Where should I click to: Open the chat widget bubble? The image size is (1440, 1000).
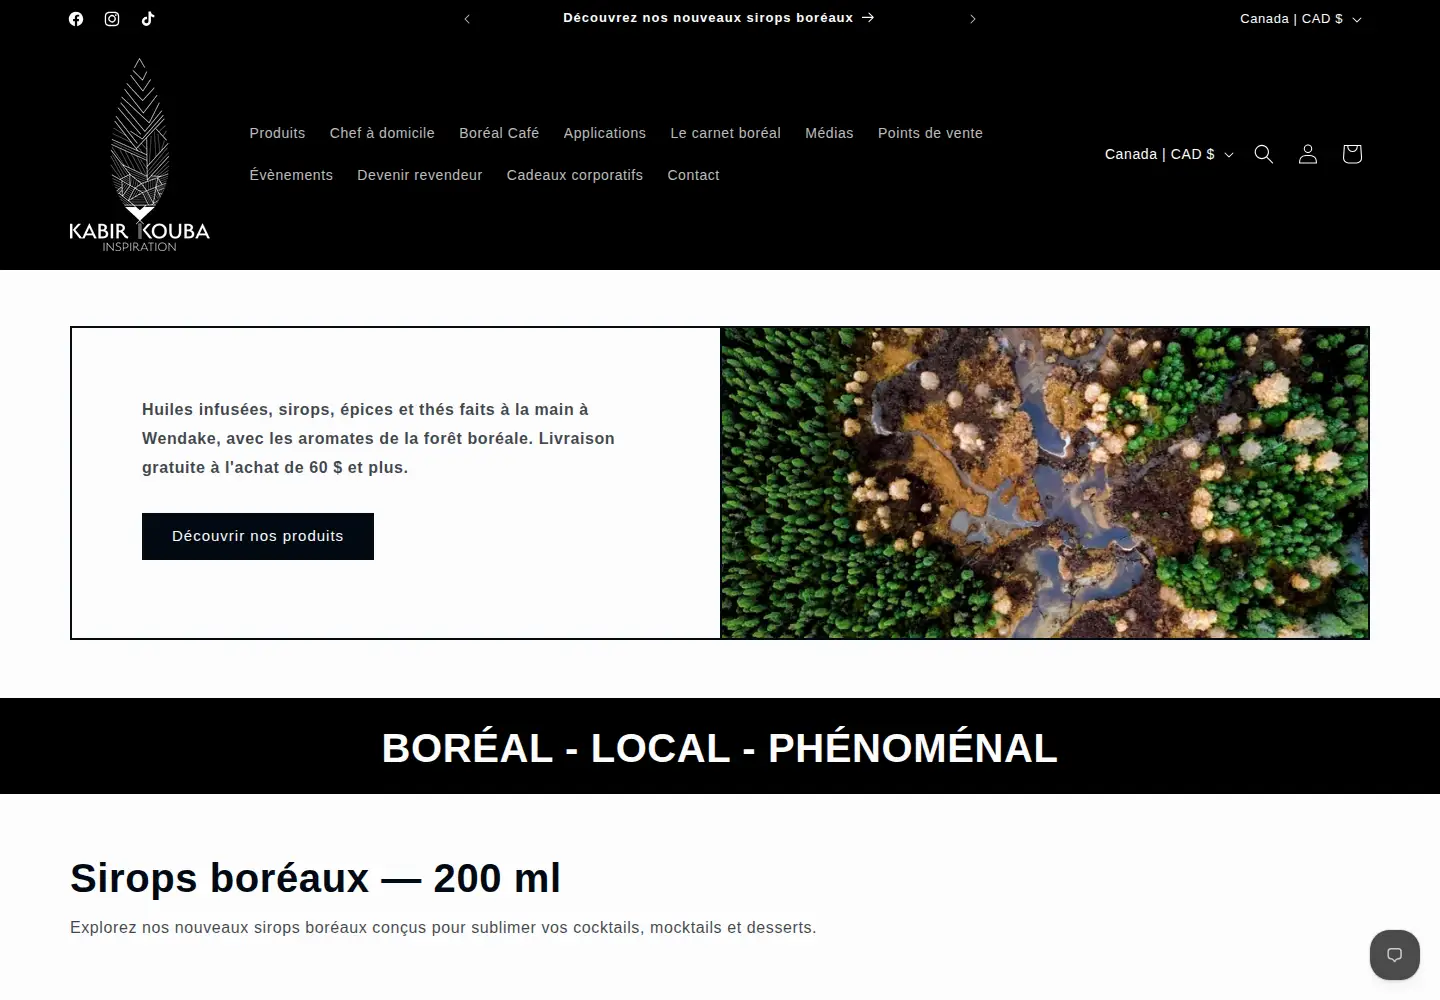click(x=1395, y=955)
